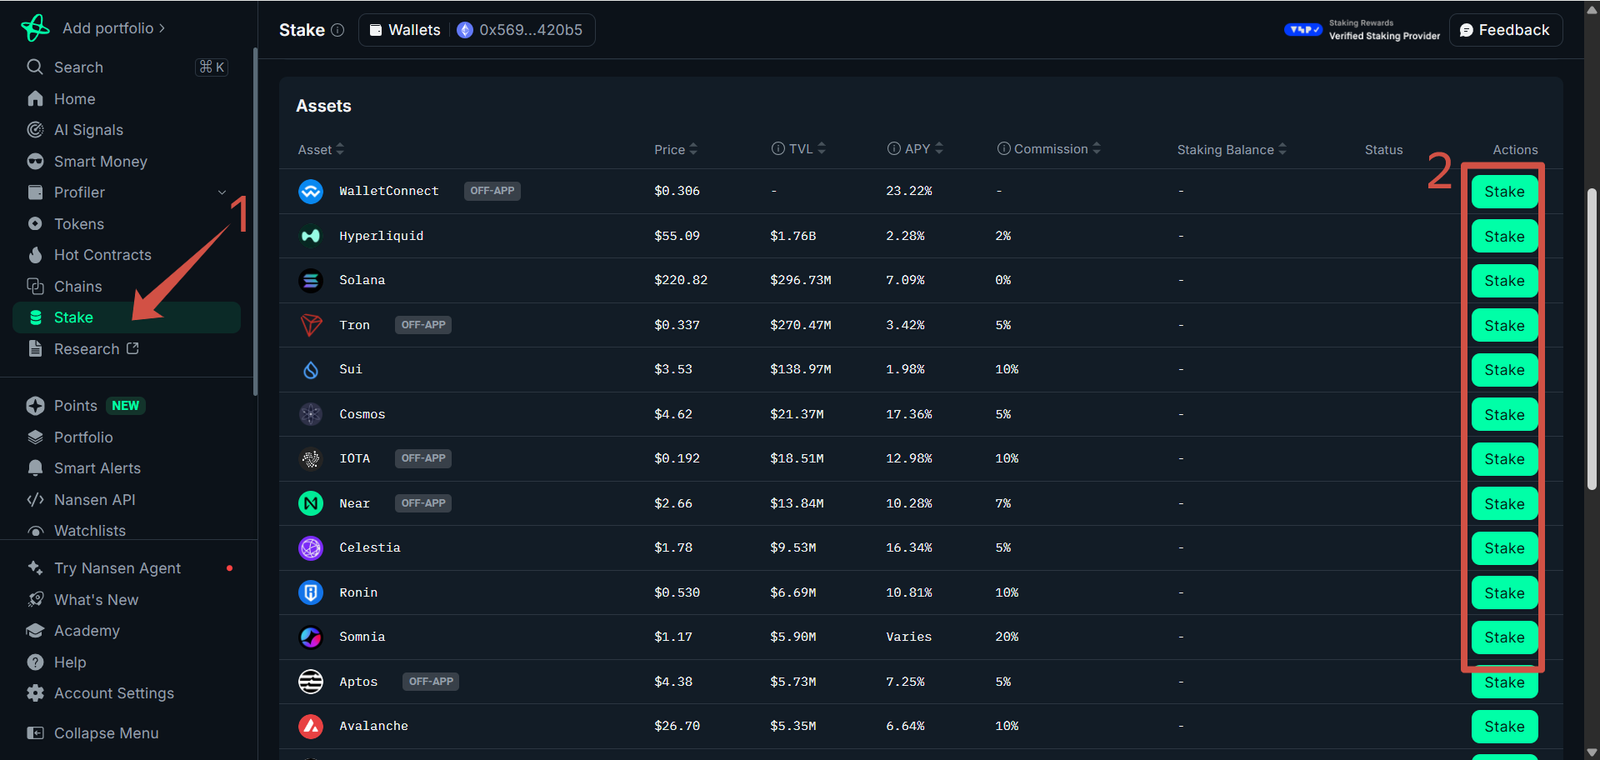Click the Feedback button
Image resolution: width=1600 pixels, height=760 pixels.
[x=1504, y=30]
